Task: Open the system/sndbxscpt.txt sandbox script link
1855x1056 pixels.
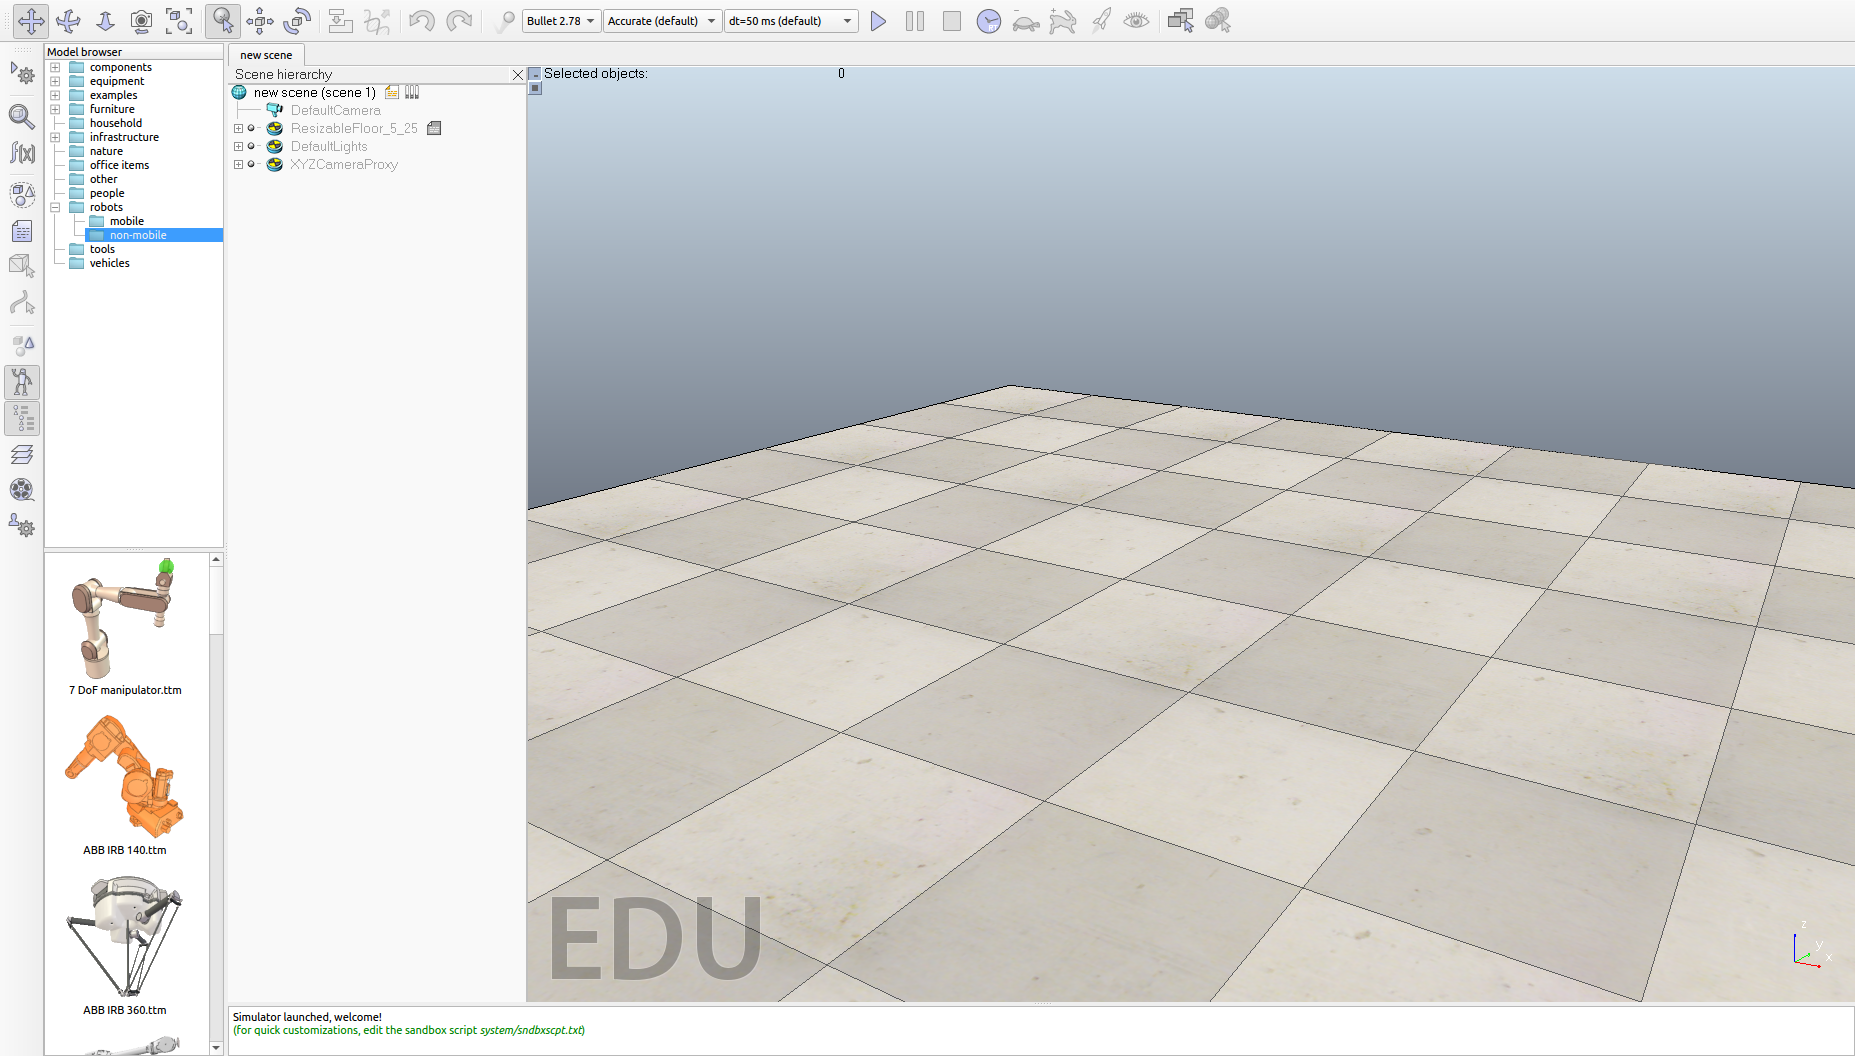Action: pyautogui.click(x=530, y=1030)
